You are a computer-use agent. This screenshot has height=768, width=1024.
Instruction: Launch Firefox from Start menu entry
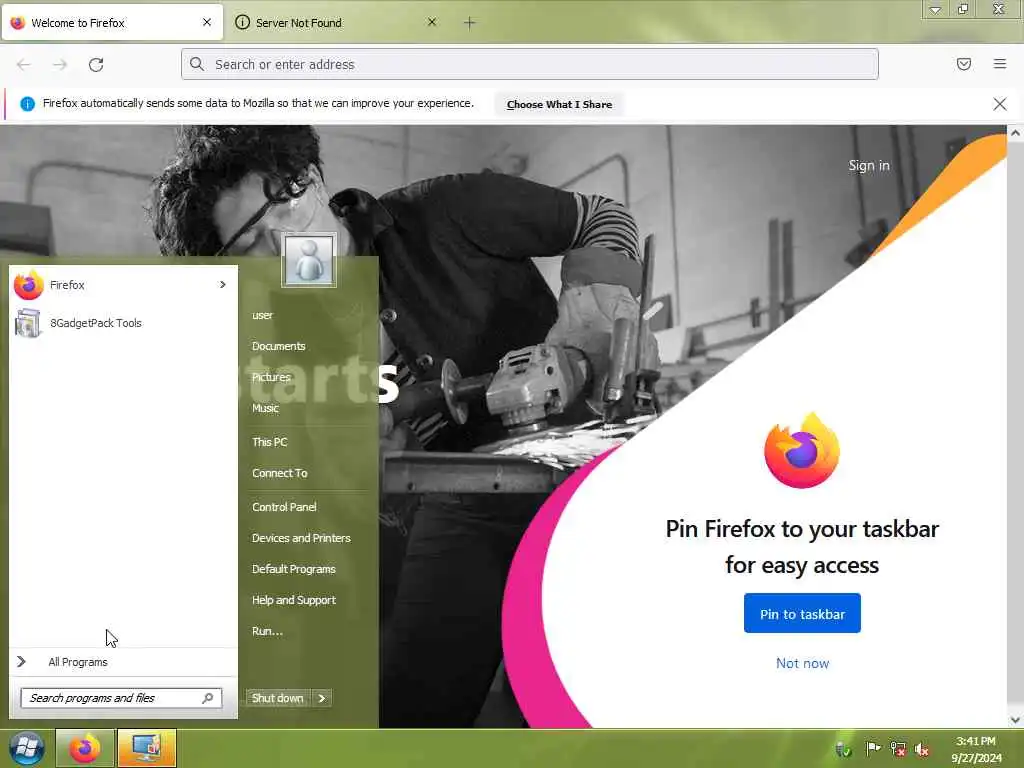[123, 285]
